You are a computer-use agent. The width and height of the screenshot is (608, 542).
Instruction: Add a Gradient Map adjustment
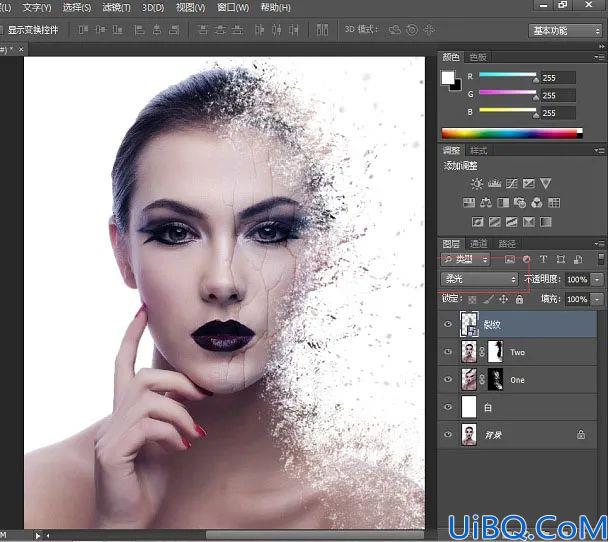click(546, 222)
